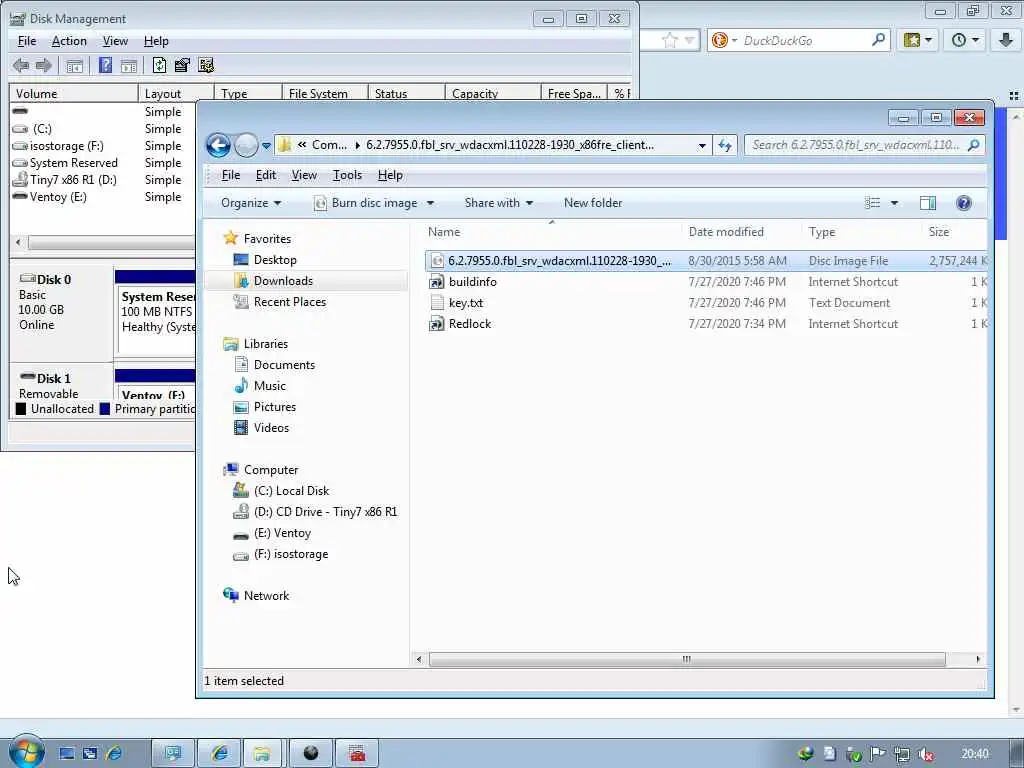Click Disk Management help icon

click(x=105, y=65)
